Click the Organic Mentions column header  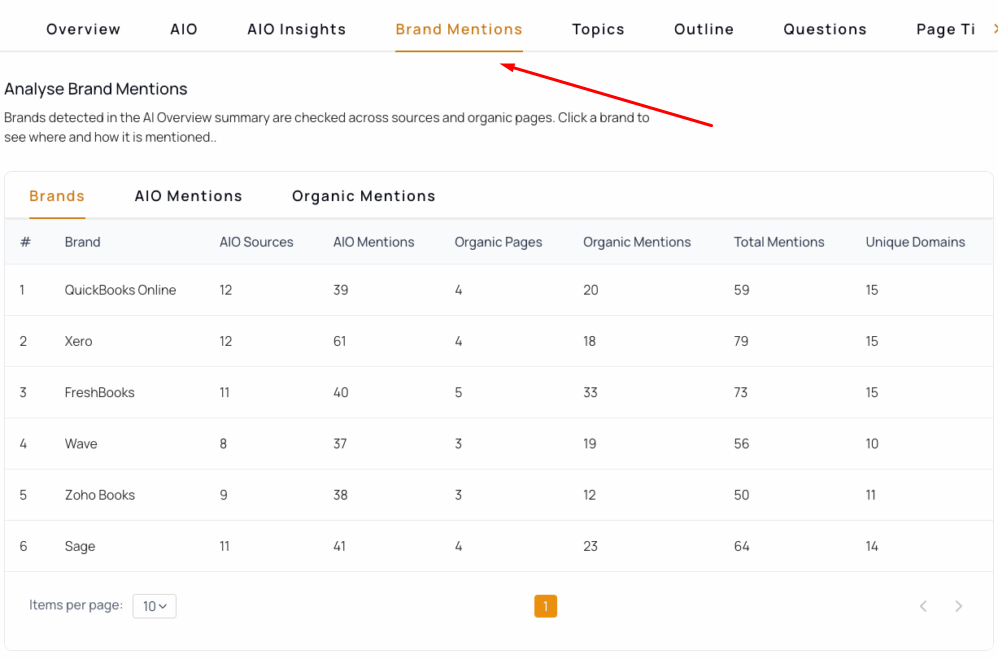[637, 242]
